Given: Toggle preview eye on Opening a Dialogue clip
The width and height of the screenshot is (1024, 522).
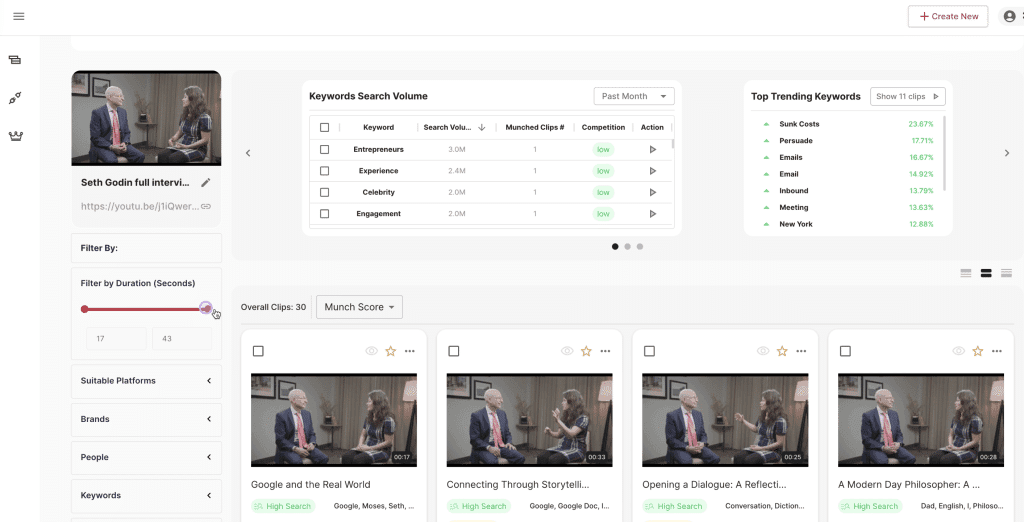Looking at the screenshot, I should 763,351.
